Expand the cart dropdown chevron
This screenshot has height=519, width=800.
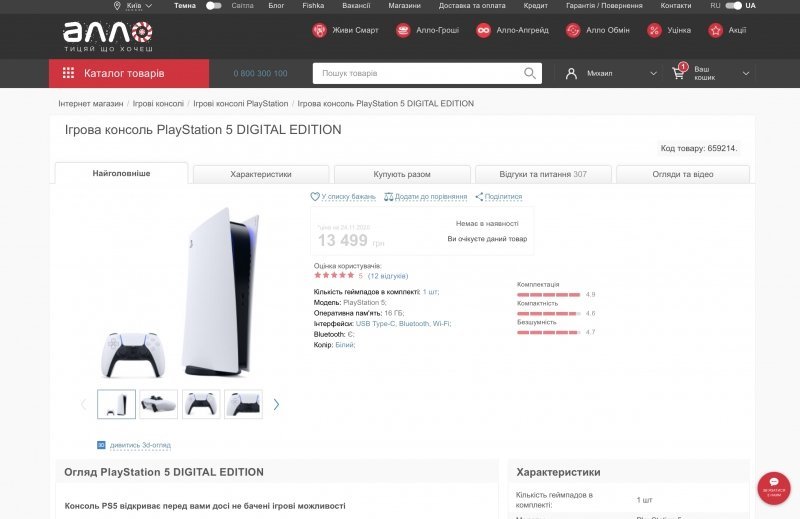click(x=746, y=73)
